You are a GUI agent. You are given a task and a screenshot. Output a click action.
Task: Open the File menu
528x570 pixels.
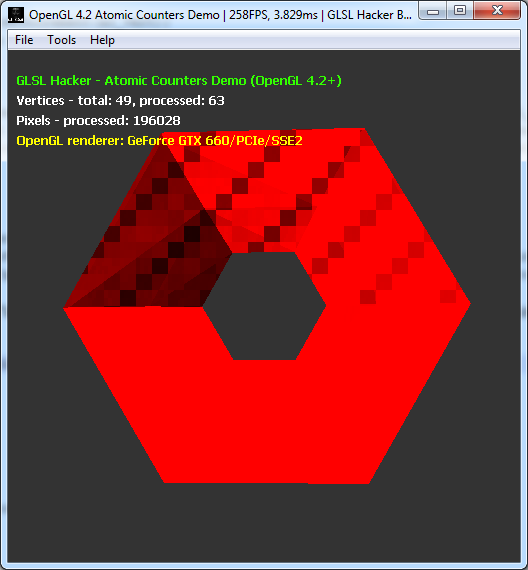(24, 40)
